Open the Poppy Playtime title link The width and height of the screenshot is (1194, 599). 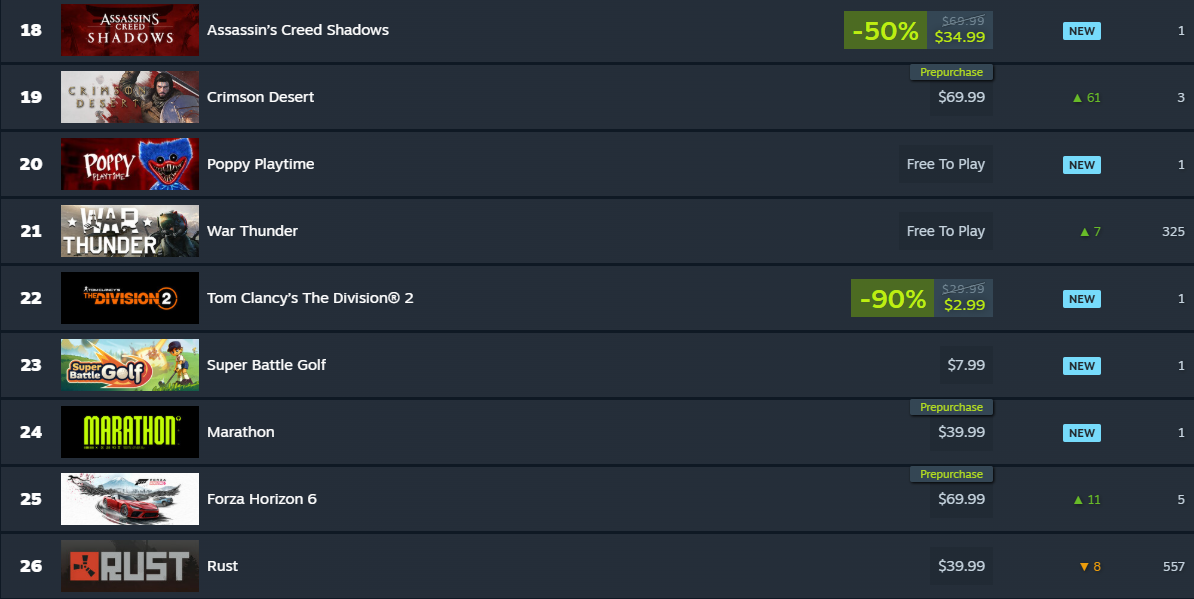pyautogui.click(x=260, y=164)
